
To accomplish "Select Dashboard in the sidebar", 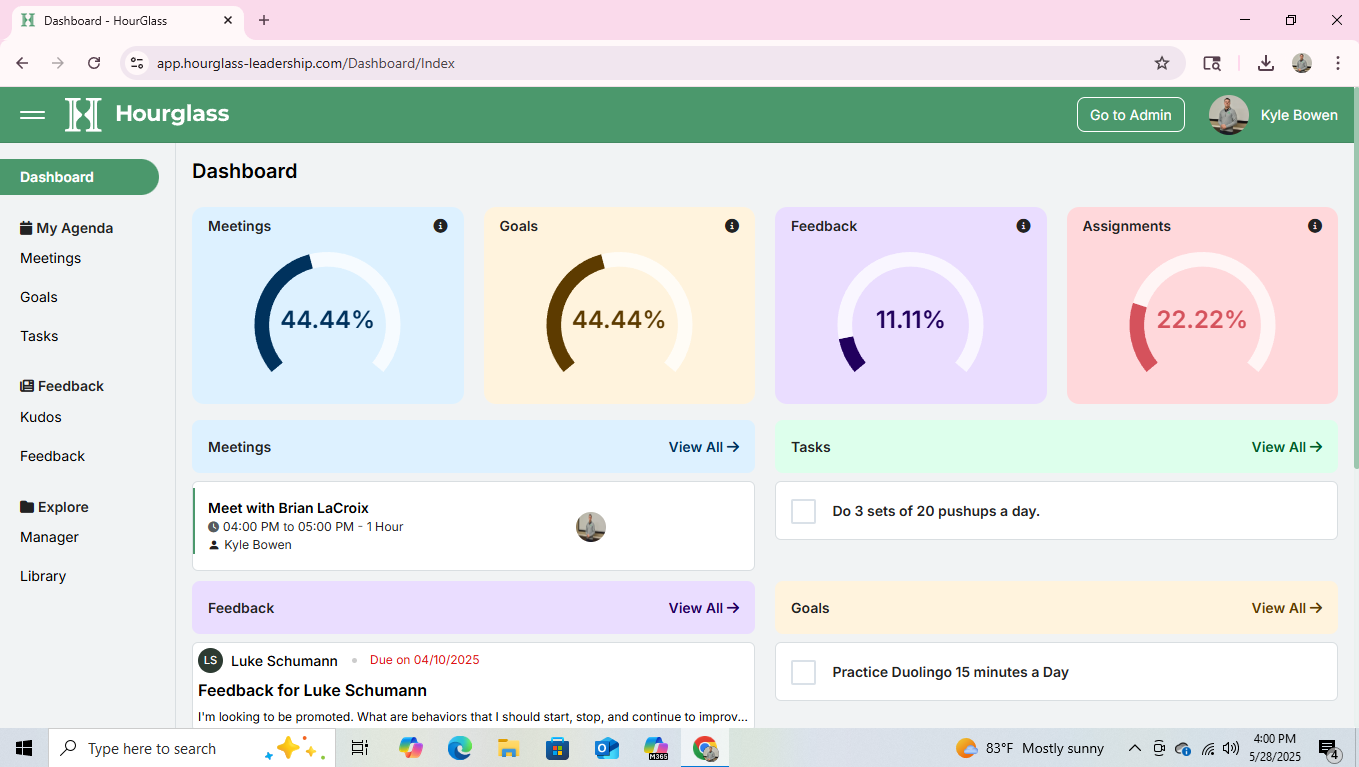I will coord(79,177).
